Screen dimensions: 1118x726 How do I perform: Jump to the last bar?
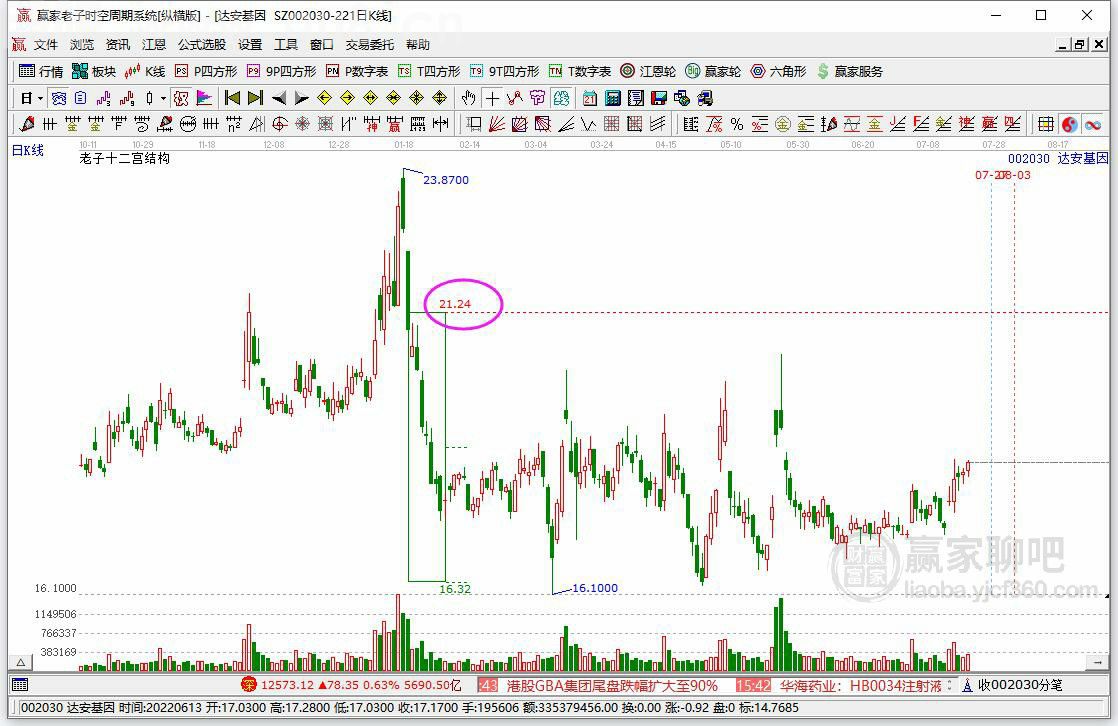[255, 98]
